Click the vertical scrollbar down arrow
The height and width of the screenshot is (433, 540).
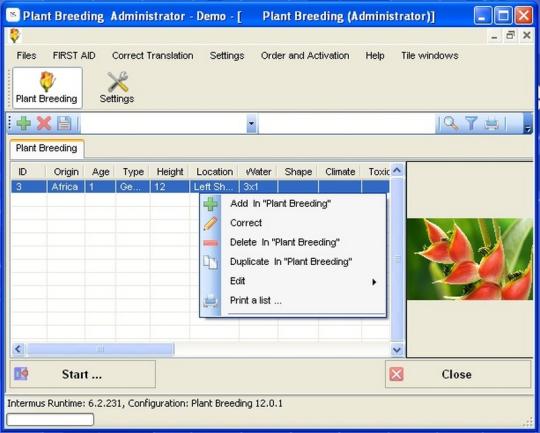(397, 350)
